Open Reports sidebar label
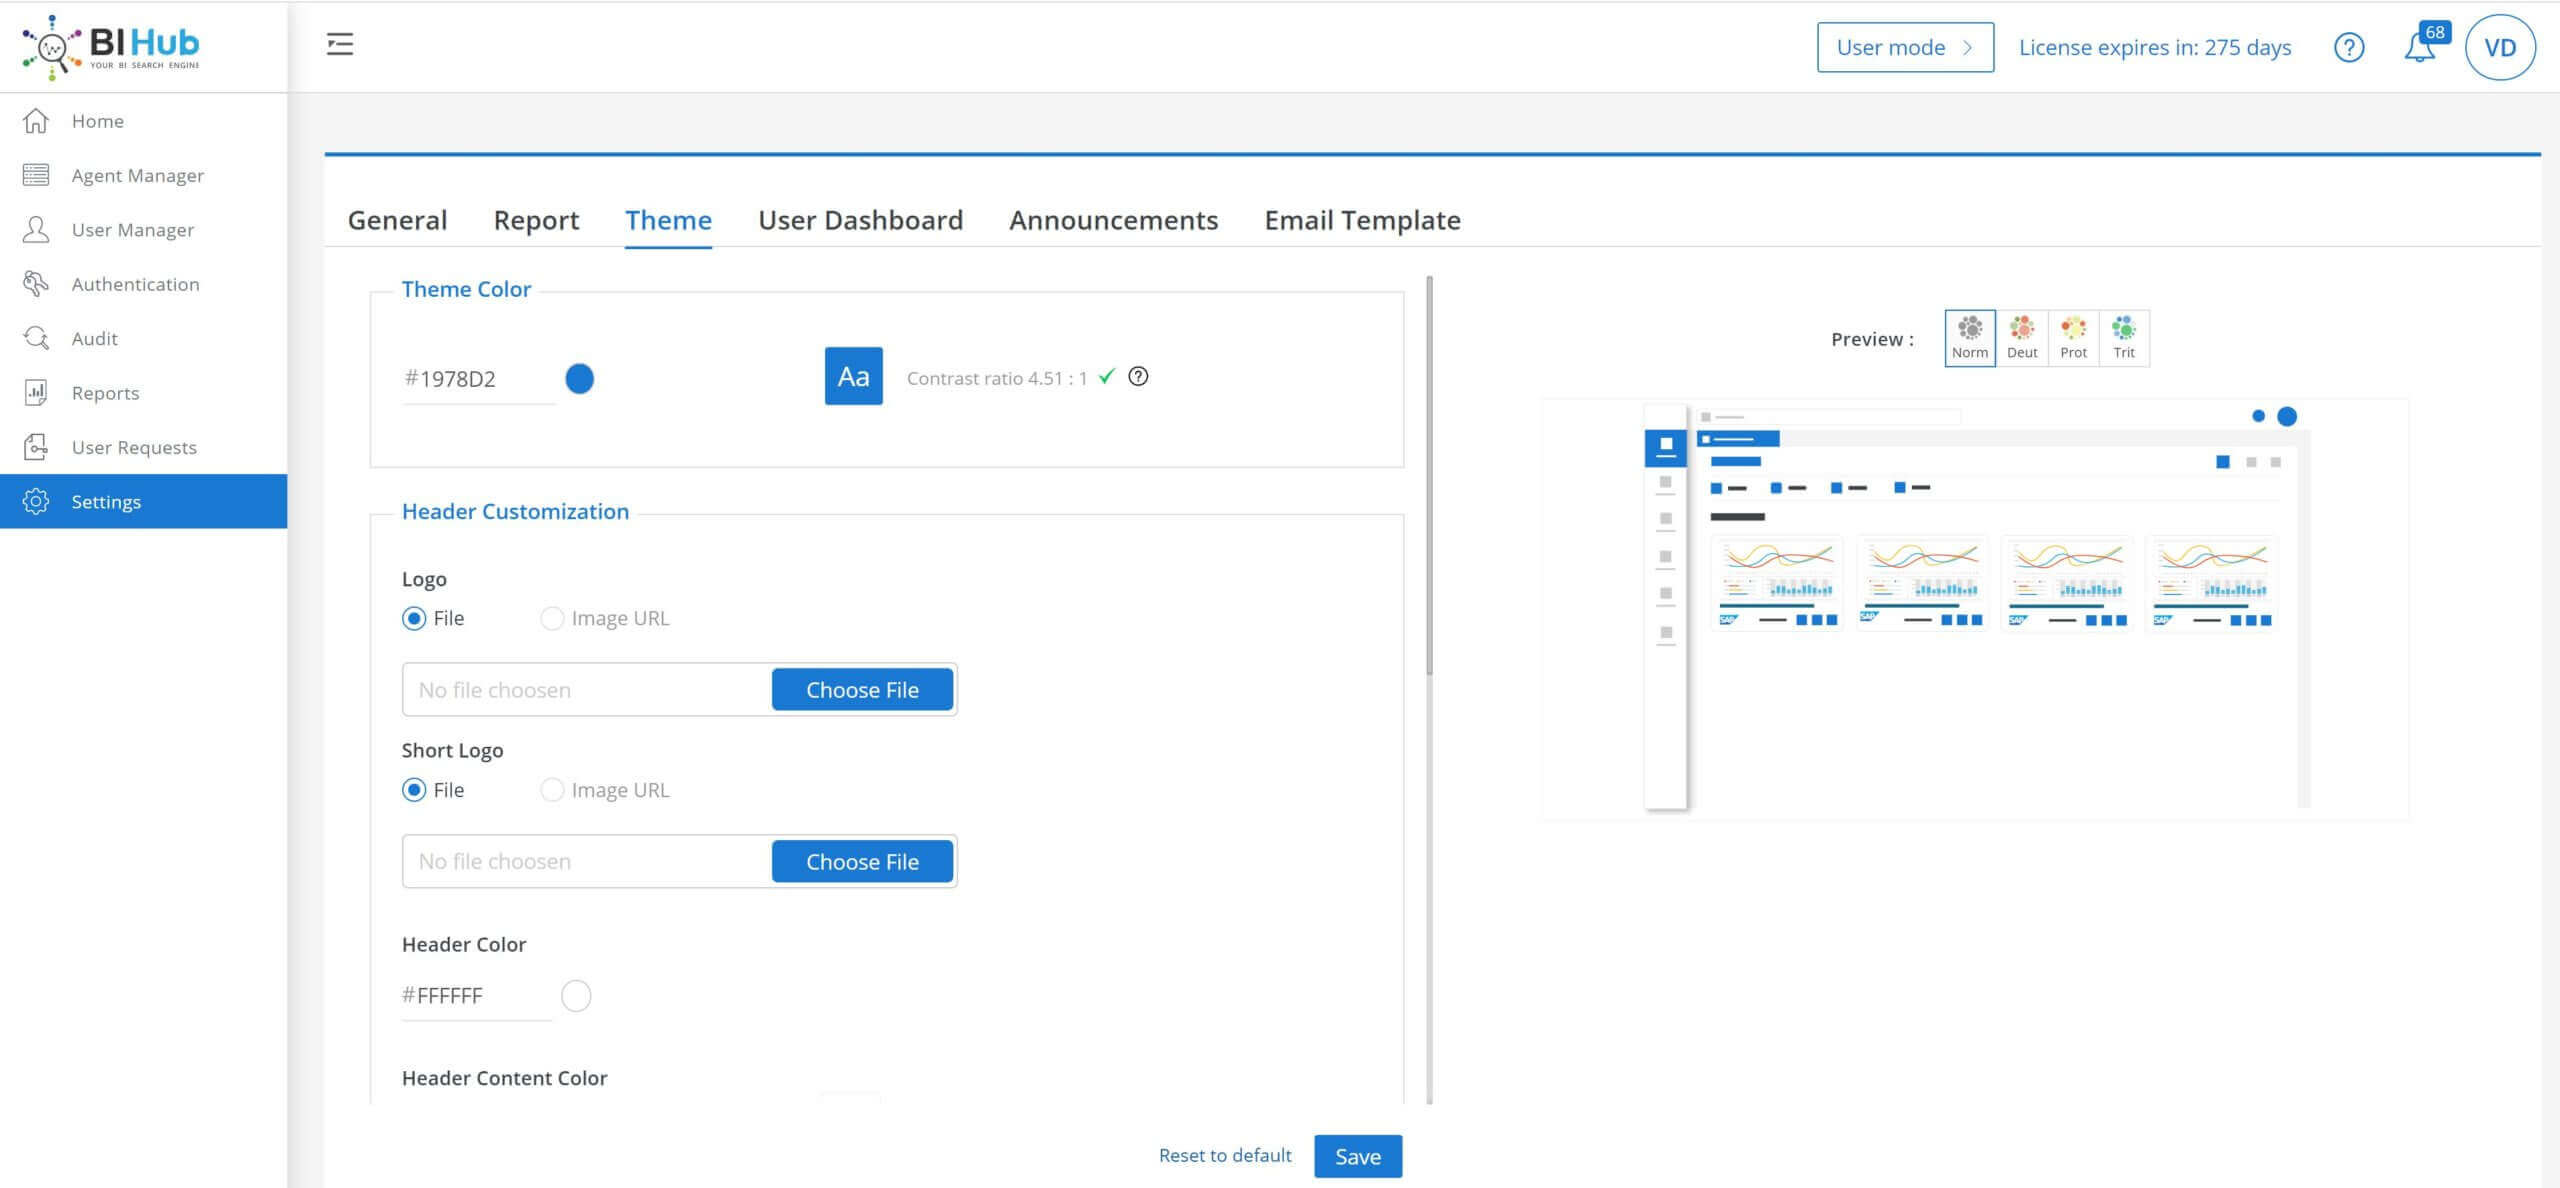The height and width of the screenshot is (1188, 2560). click(x=105, y=392)
